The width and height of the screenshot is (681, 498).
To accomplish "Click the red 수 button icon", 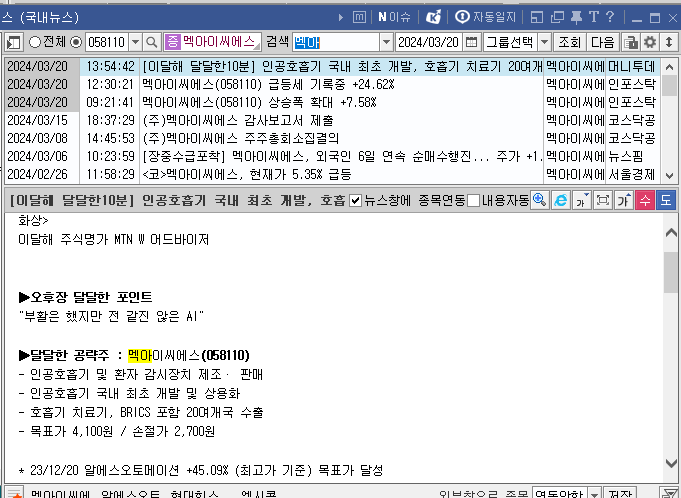I will (645, 200).
